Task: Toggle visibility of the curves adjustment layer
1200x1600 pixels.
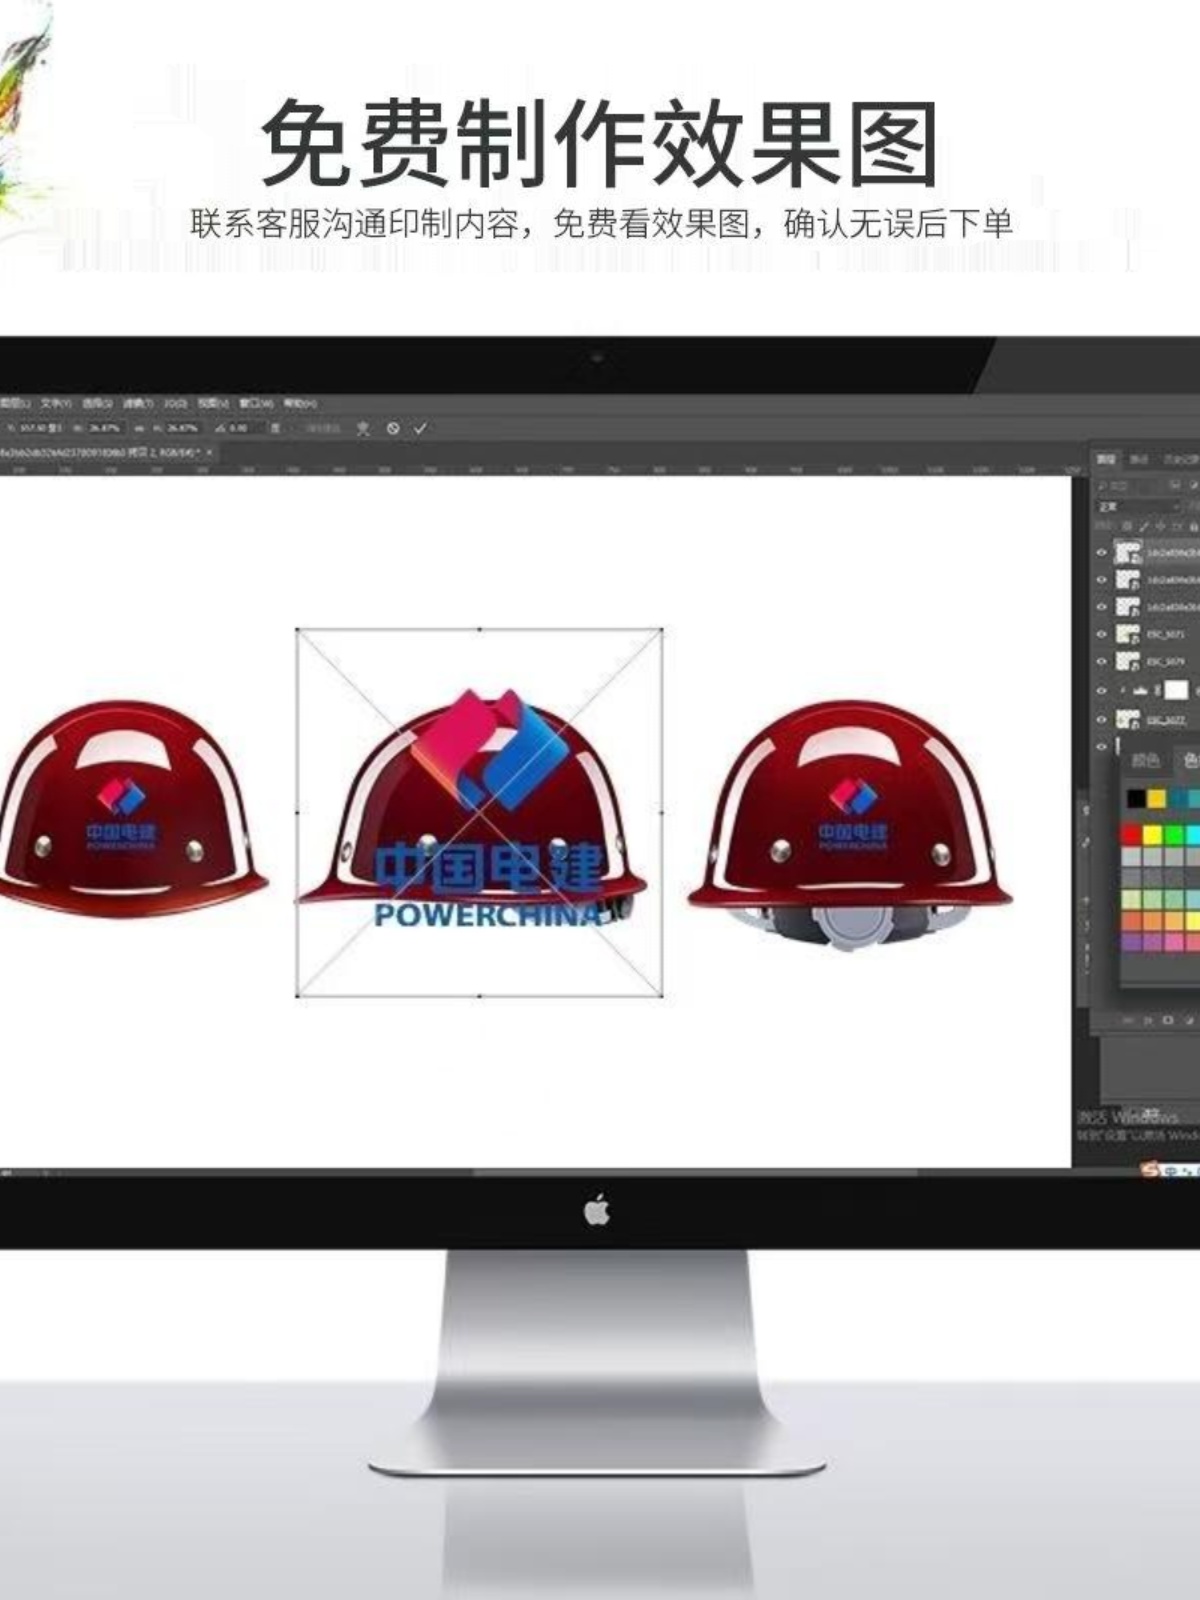Action: (1101, 690)
